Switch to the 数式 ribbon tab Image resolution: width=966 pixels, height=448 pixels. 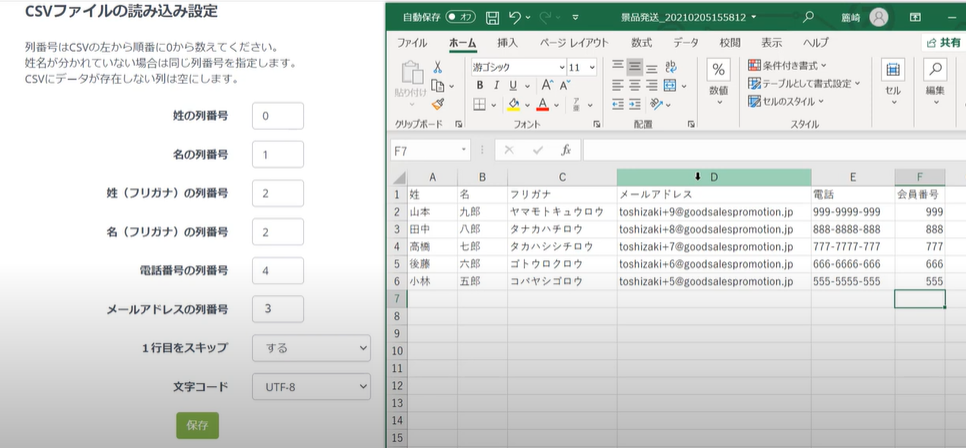(x=641, y=43)
